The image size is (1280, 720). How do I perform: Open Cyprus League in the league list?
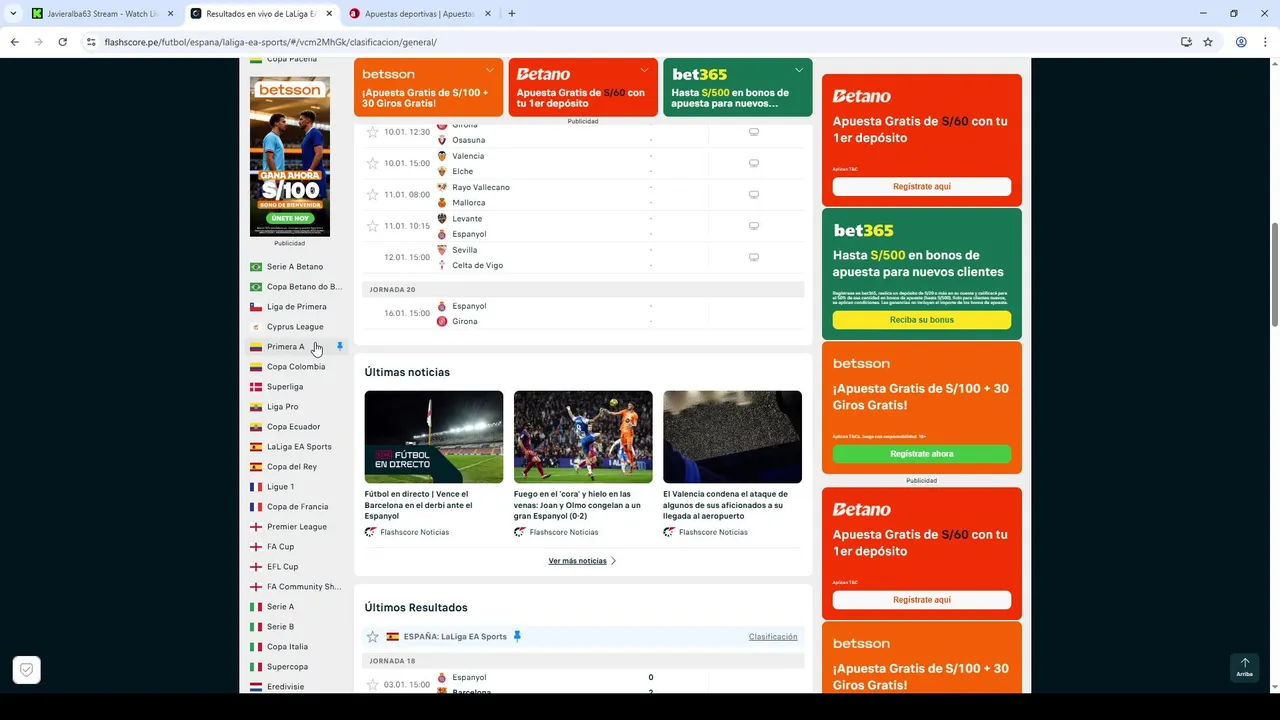pos(295,327)
